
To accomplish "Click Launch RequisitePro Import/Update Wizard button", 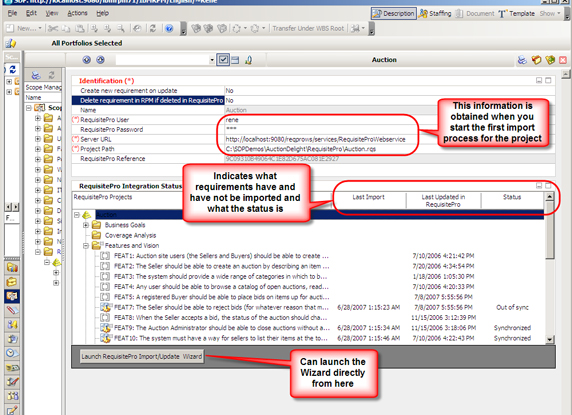I will (142, 357).
